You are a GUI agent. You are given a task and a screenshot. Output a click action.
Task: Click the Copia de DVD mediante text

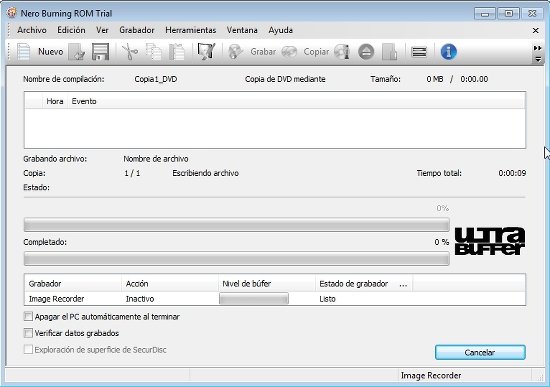click(285, 79)
